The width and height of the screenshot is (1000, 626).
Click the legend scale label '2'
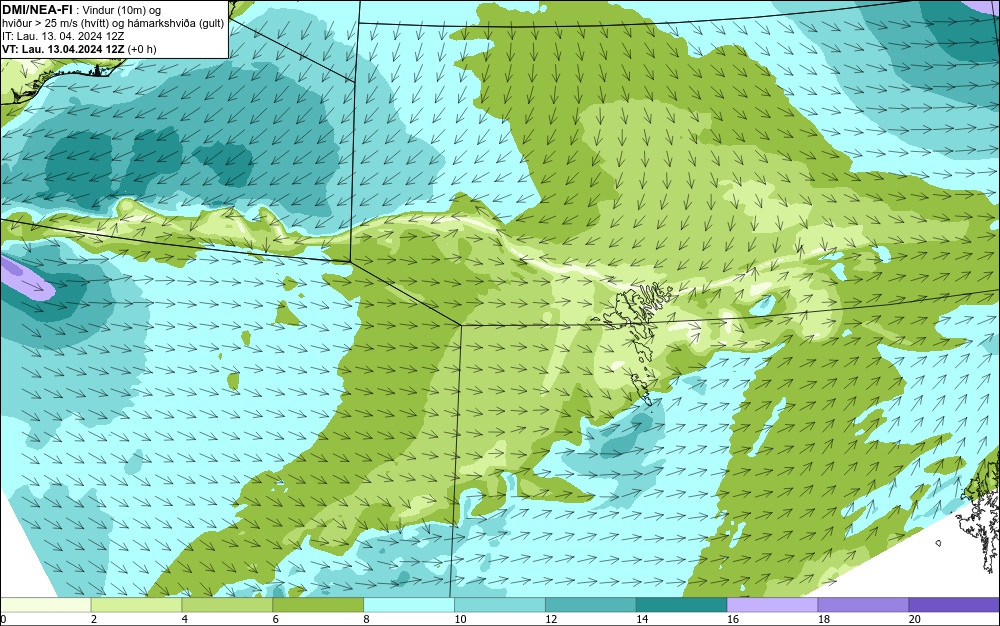[94, 619]
